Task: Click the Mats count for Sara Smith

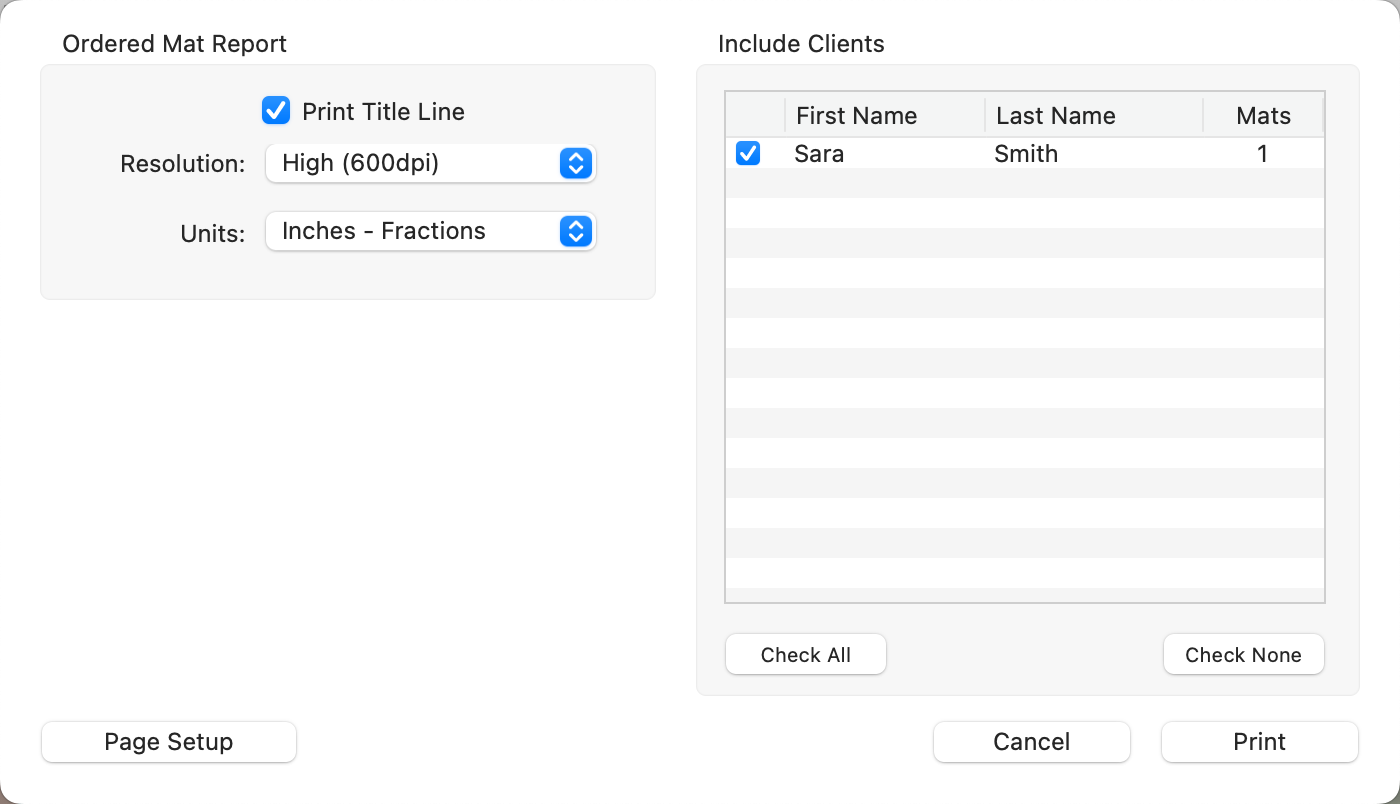Action: point(1262,154)
